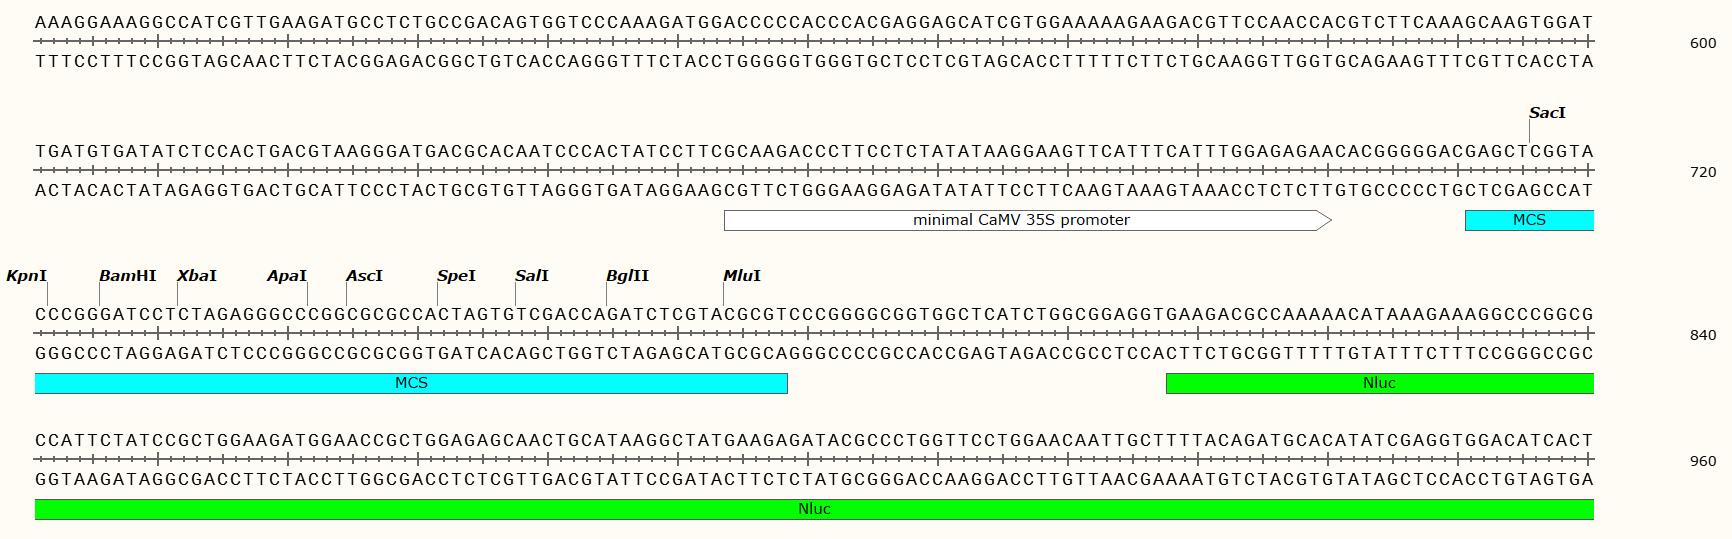Click the BglII restriction site label
The width and height of the screenshot is (1732, 539).
[627, 276]
